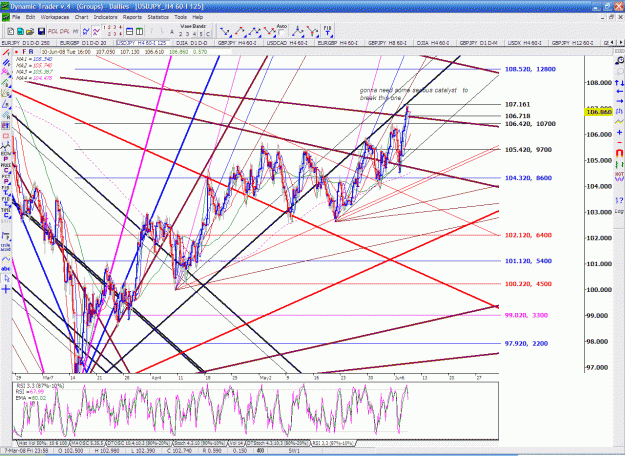Select Wave Bands level 2
The width and height of the screenshot is (625, 456).
pyautogui.click(x=181, y=34)
